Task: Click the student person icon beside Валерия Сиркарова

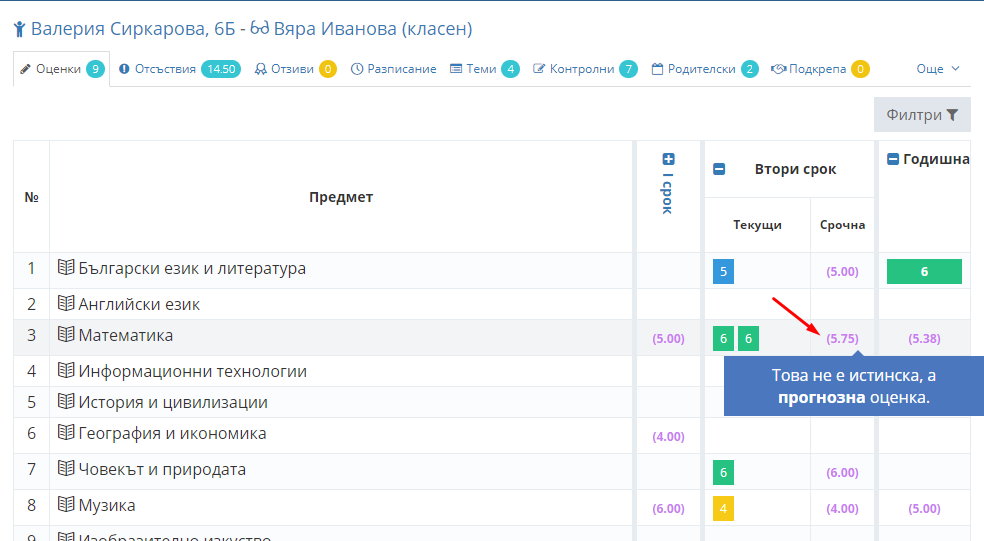Action: click(x=19, y=29)
